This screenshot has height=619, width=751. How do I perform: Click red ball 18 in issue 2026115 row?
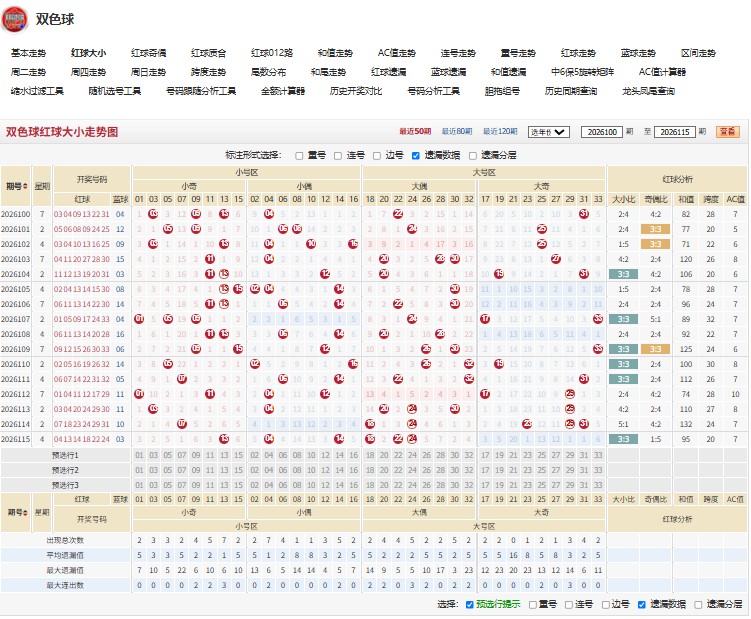pos(370,439)
